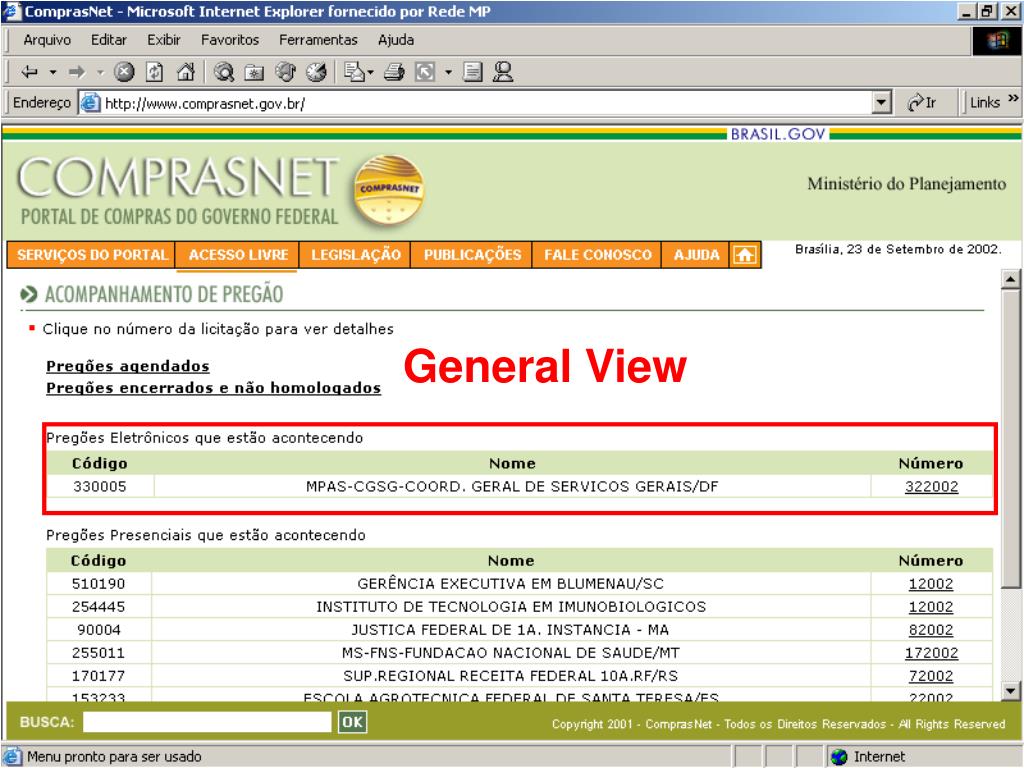Click the BRASIL.GOV link

tap(778, 134)
